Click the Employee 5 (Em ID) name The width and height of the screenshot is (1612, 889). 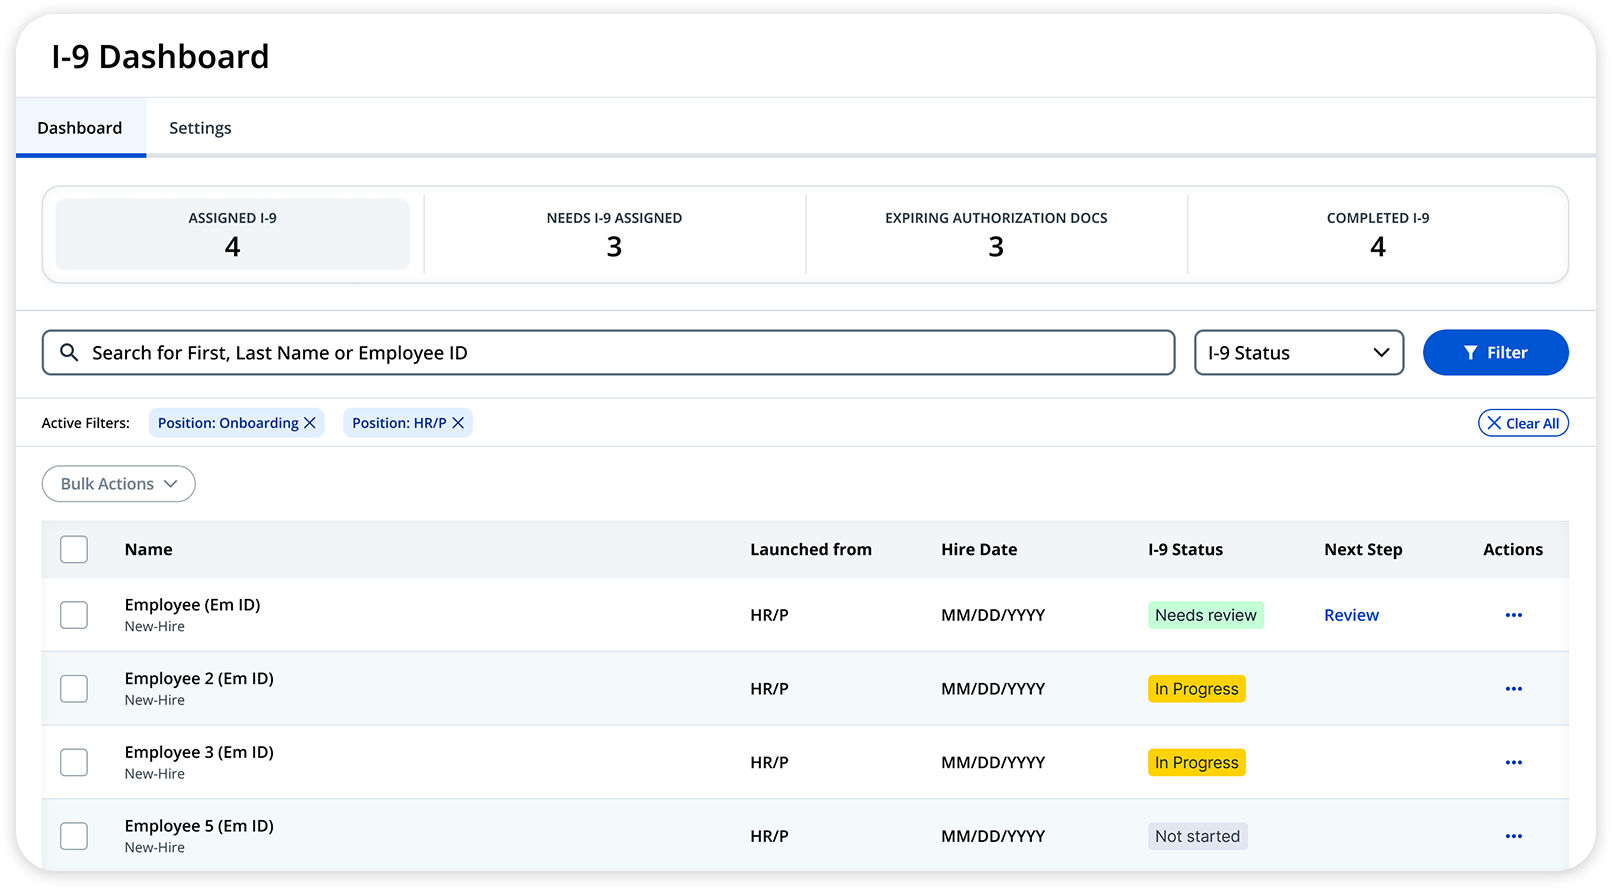[199, 826]
